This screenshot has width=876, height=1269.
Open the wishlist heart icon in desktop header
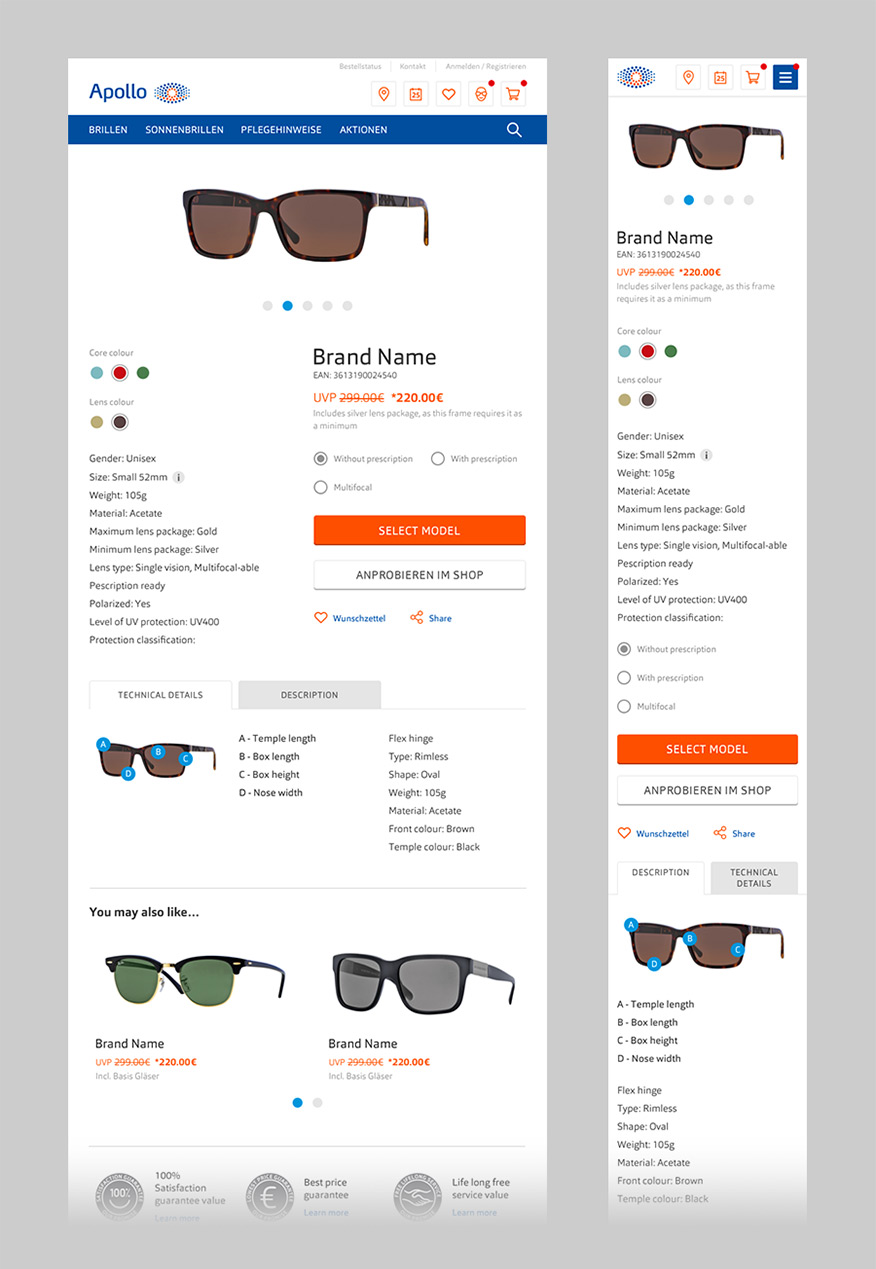(449, 94)
